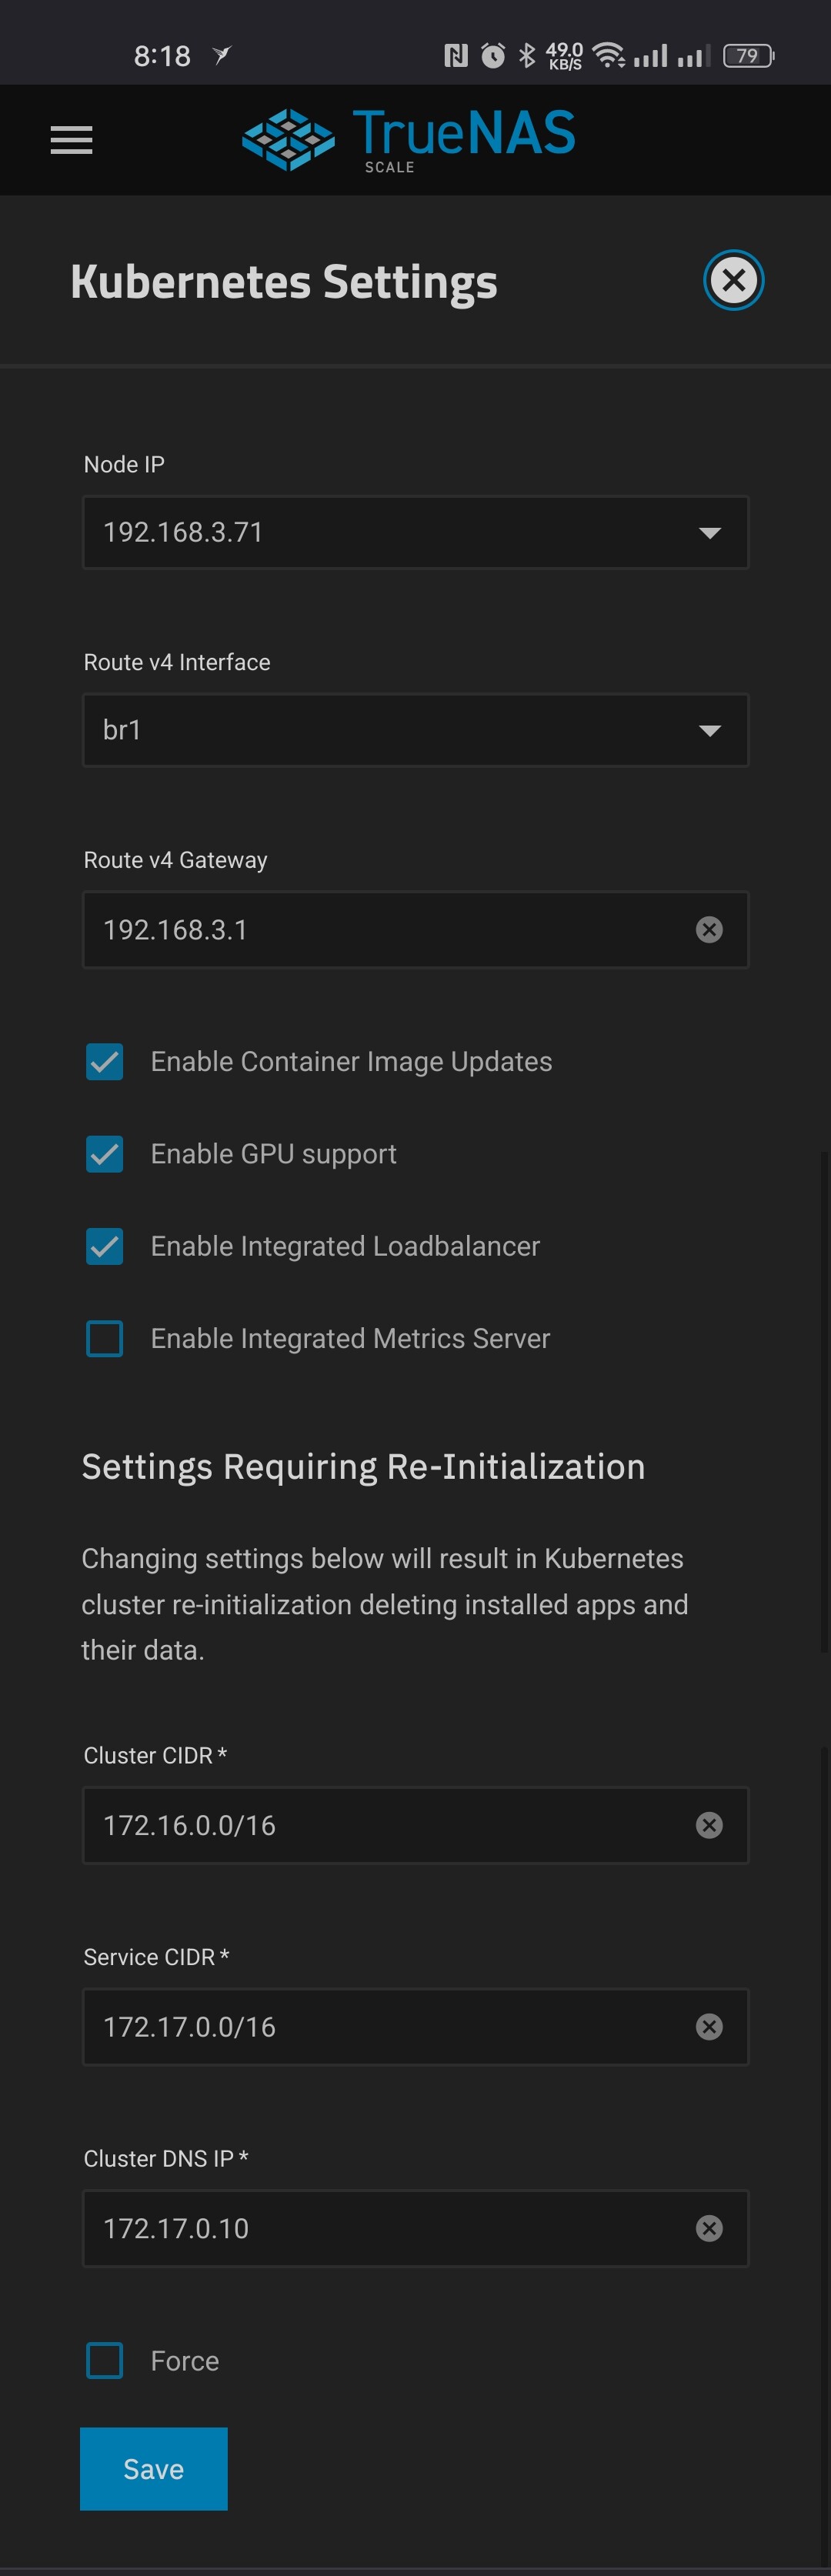Click the TrueNAS SCALE logo
Viewport: 831px width, 2576px height.
point(409,140)
